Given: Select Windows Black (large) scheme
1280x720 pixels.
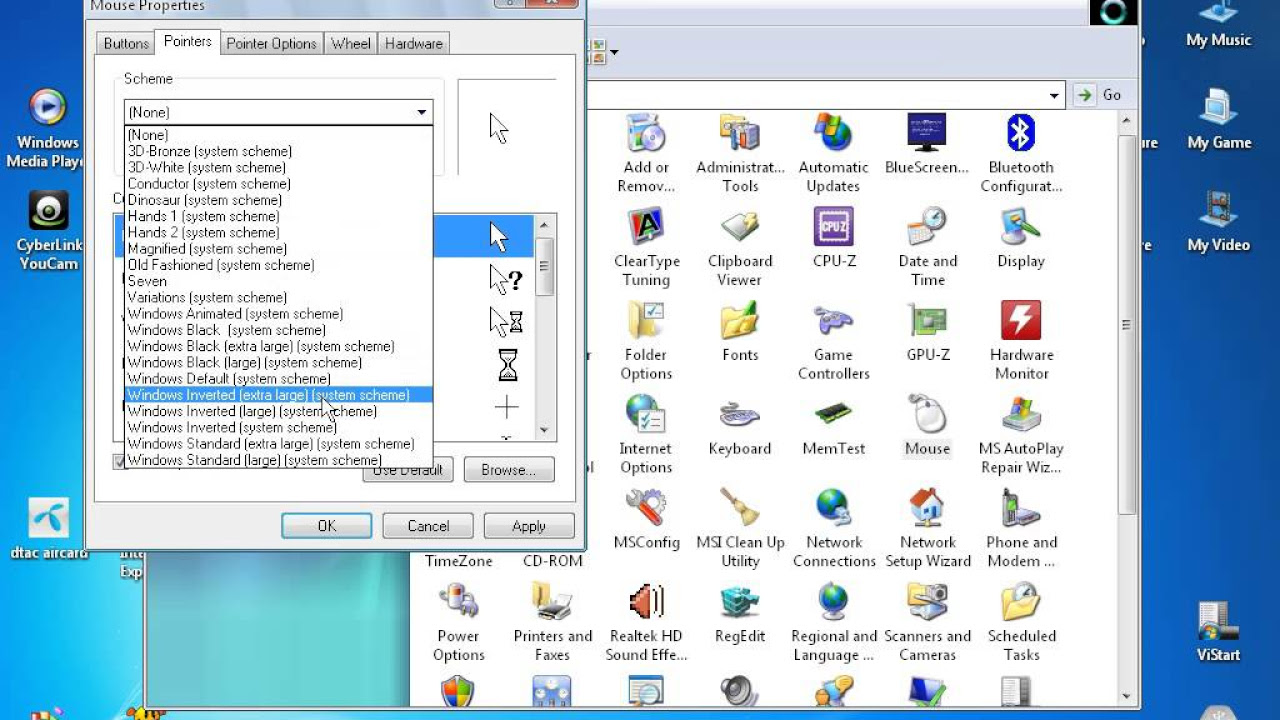Looking at the screenshot, I should (279, 362).
